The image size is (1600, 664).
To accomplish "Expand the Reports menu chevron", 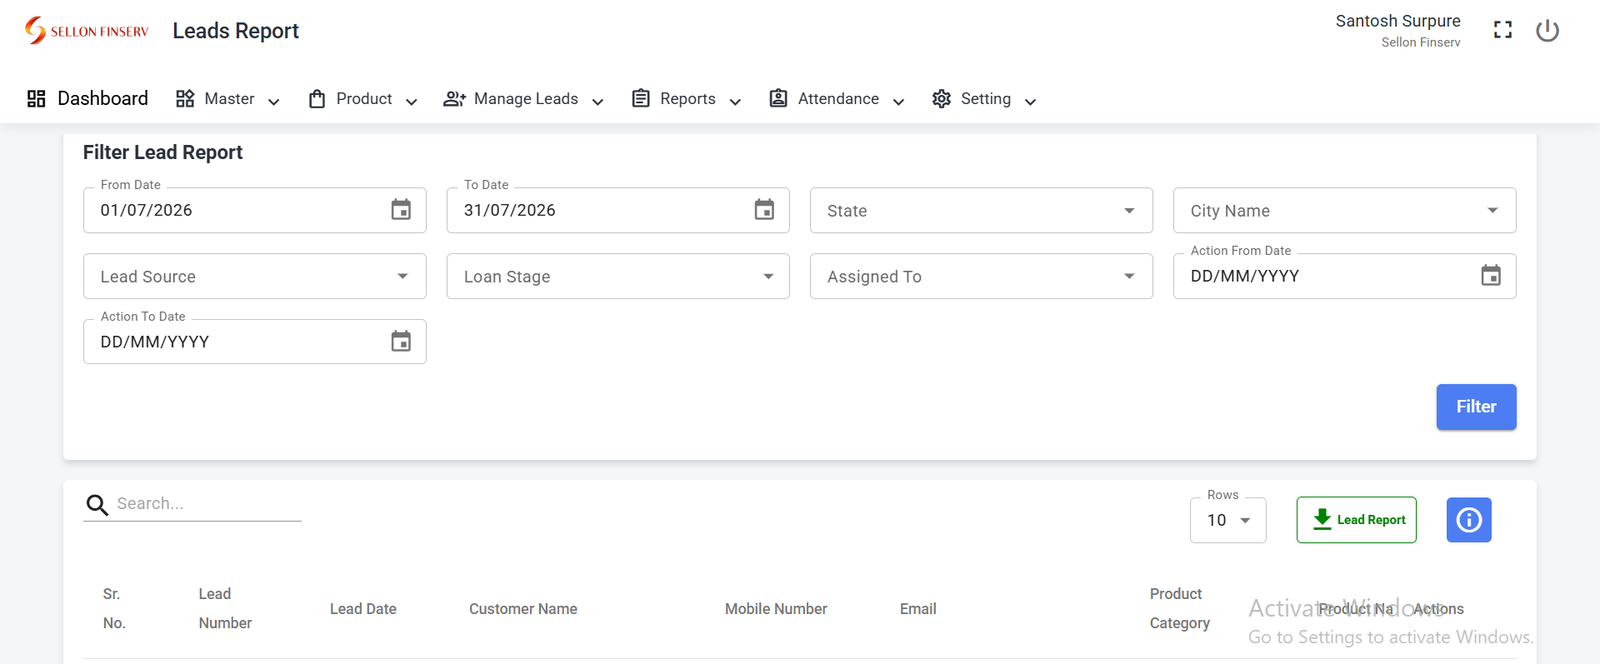I will (x=735, y=101).
